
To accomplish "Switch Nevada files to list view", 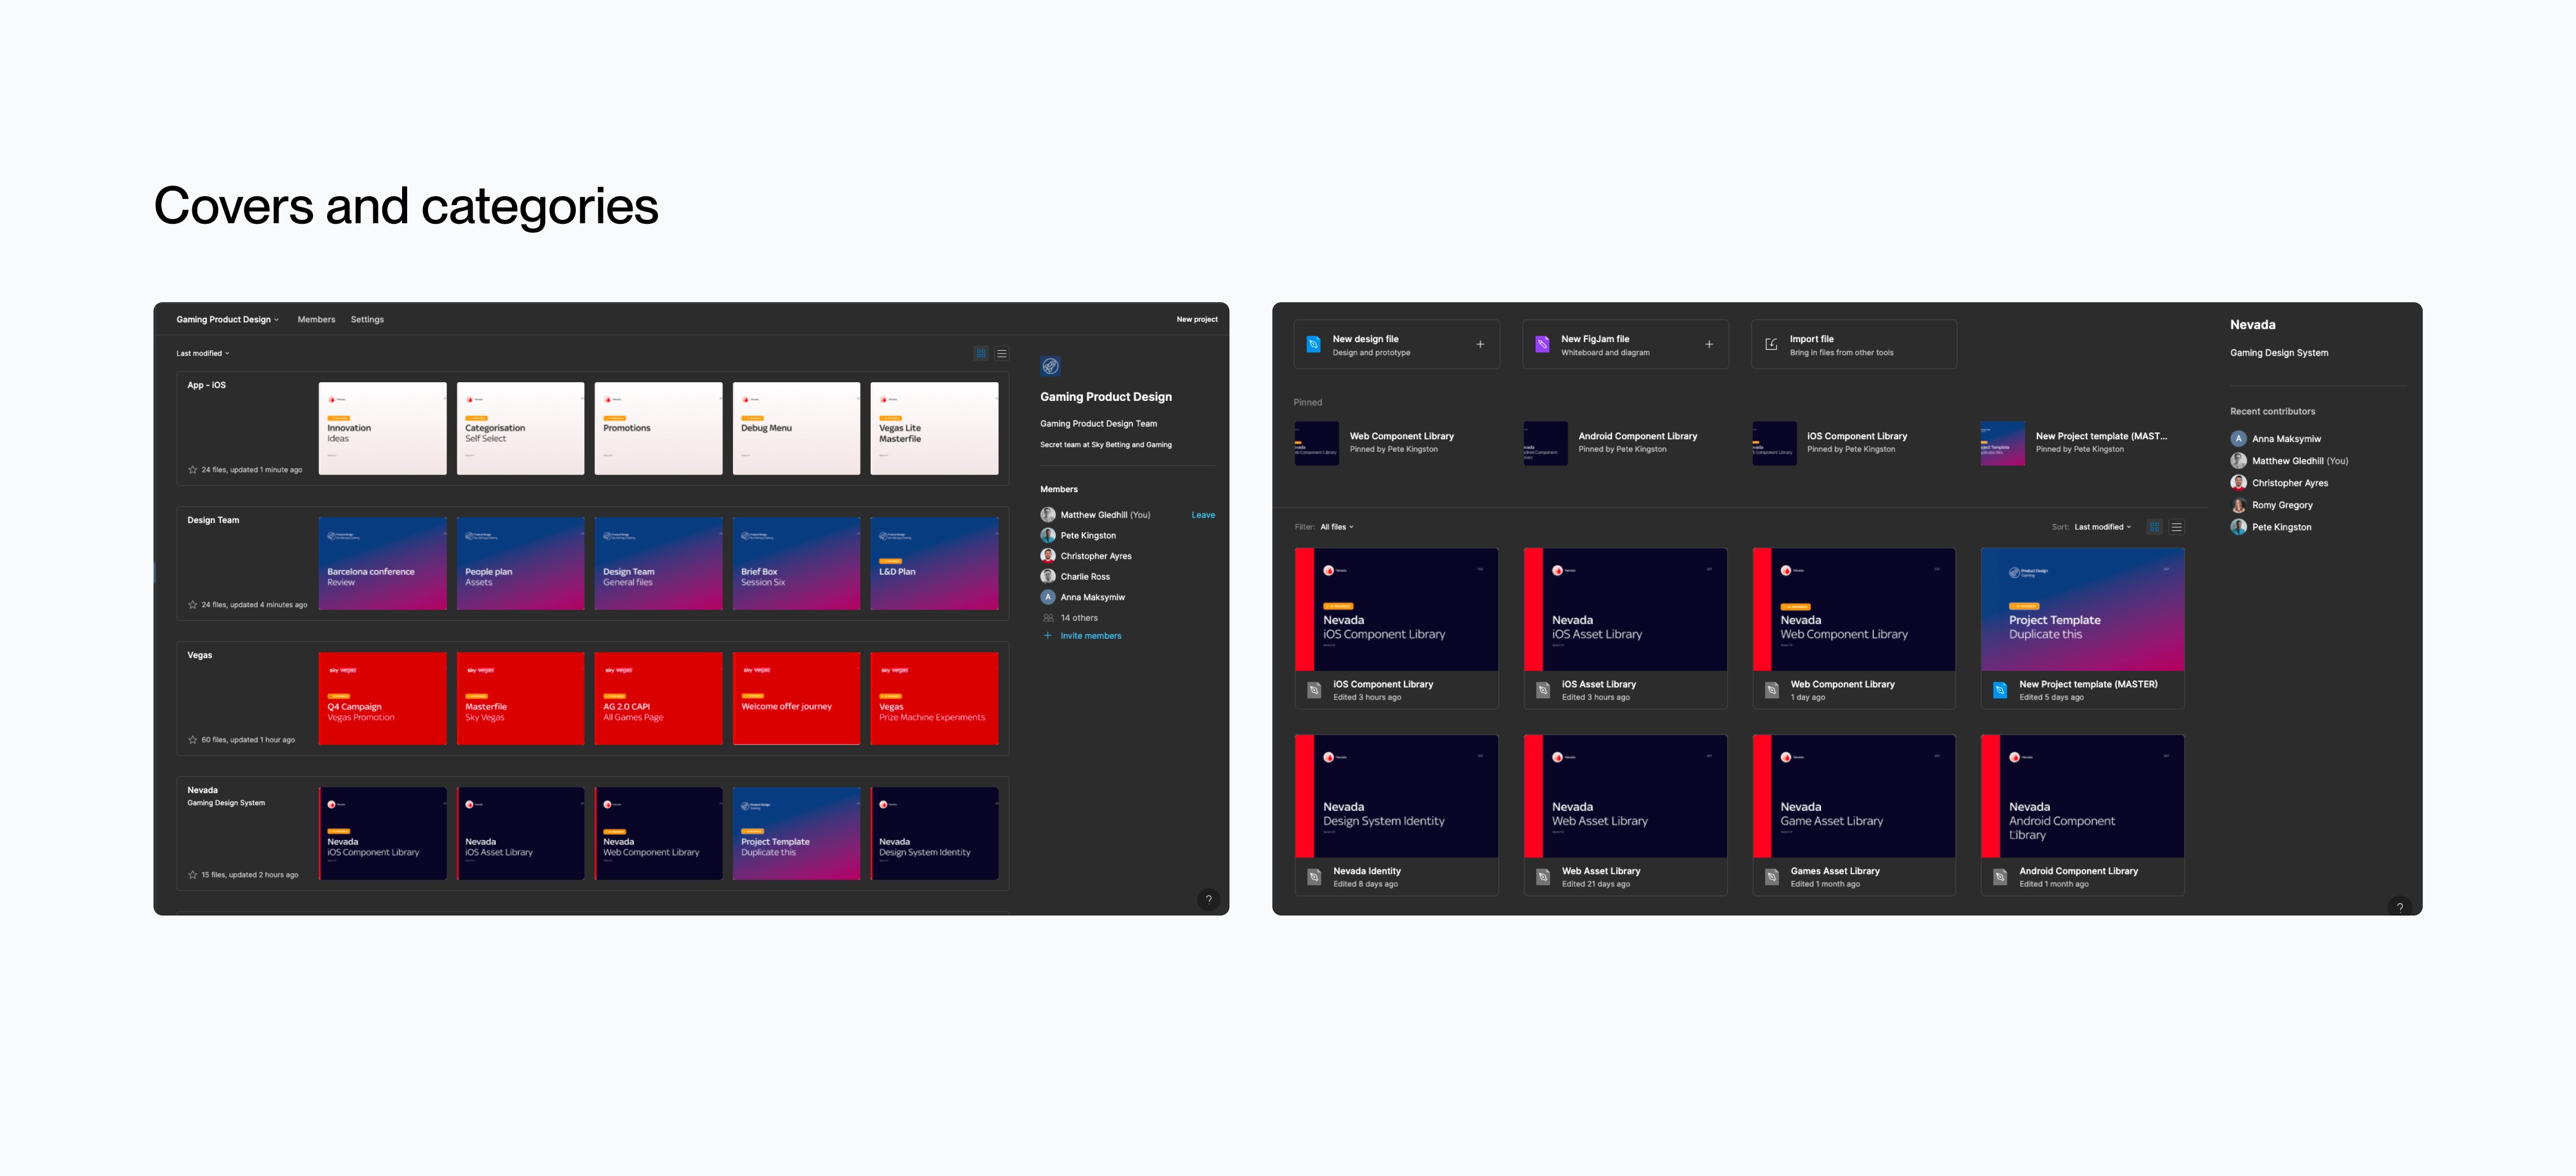I will [x=2176, y=527].
